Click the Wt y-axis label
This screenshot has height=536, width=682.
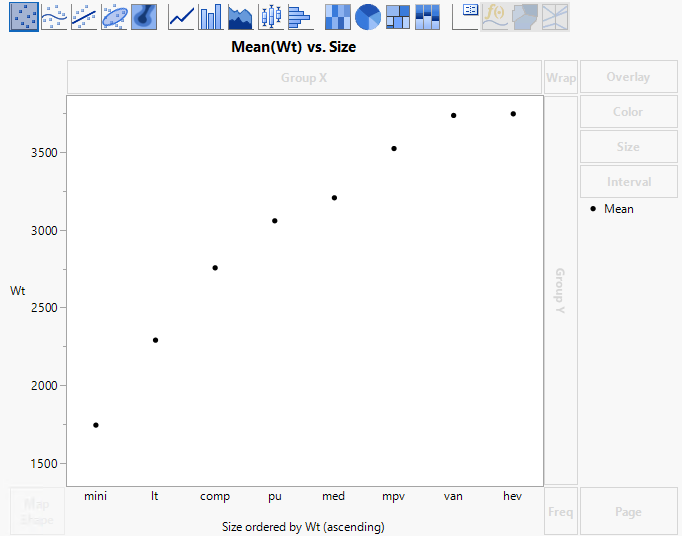[17, 291]
